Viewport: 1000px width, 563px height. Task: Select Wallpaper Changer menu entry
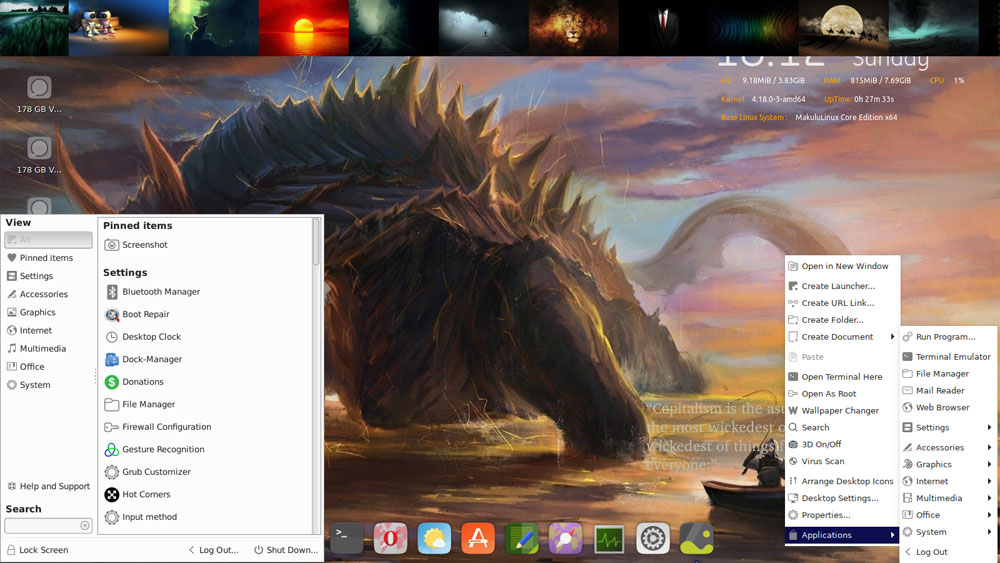(x=842, y=411)
